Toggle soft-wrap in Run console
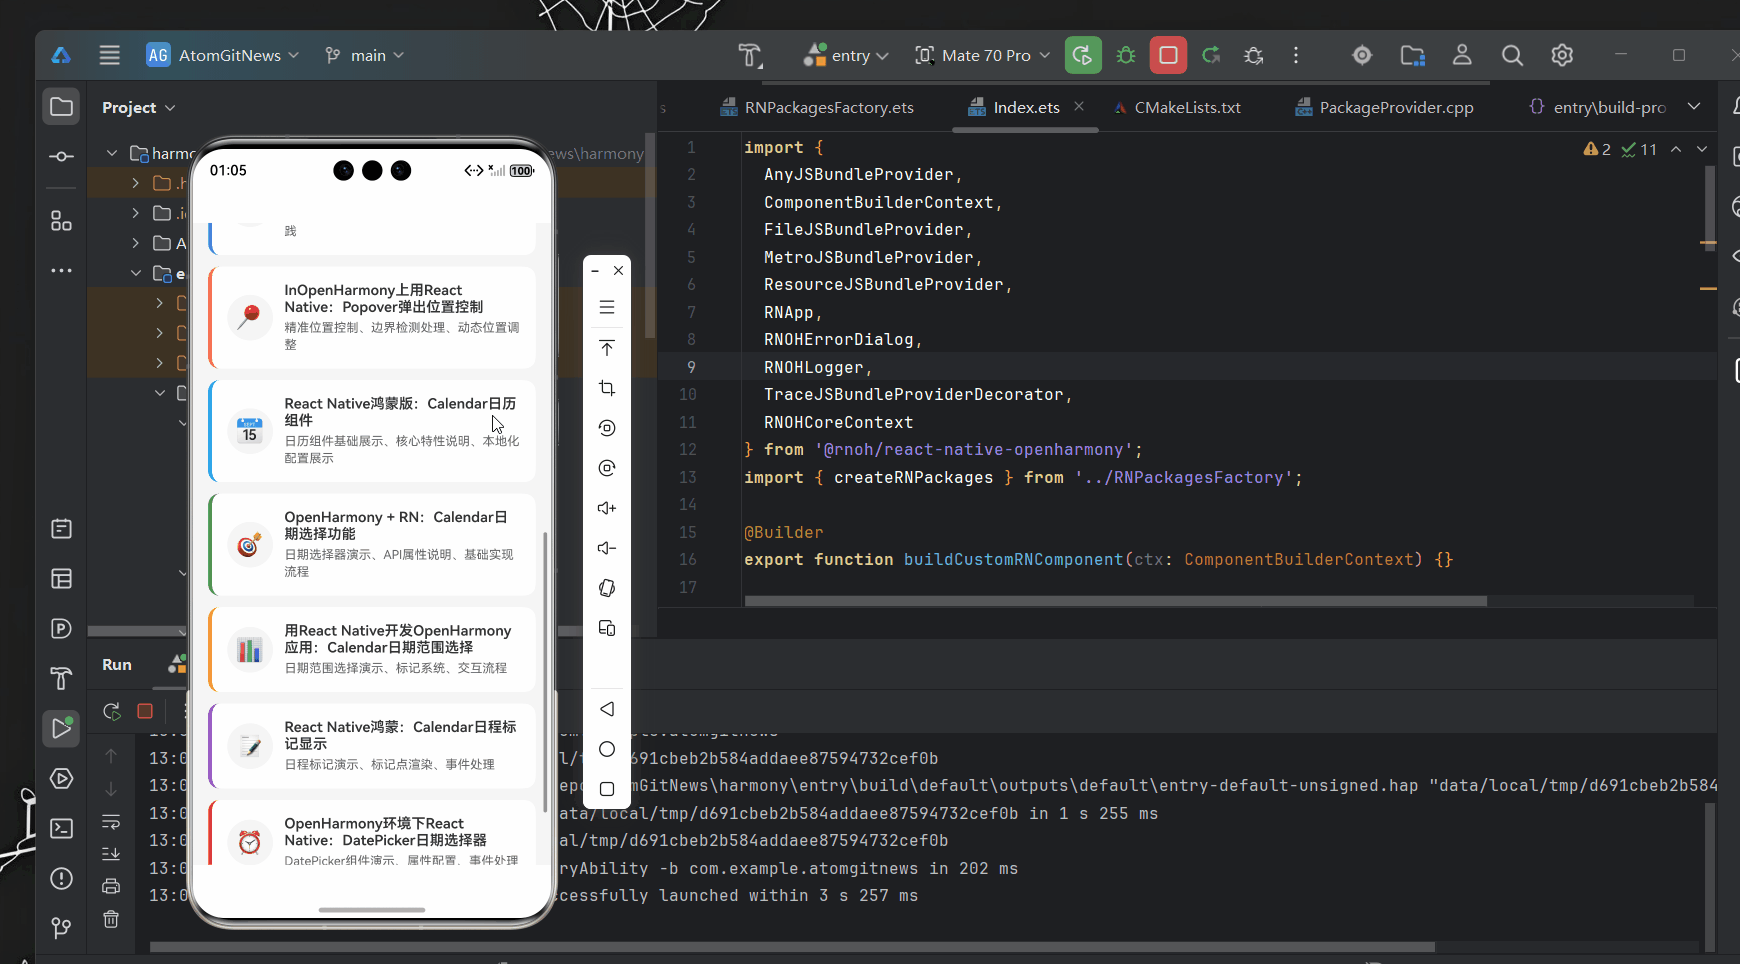 tap(111, 821)
